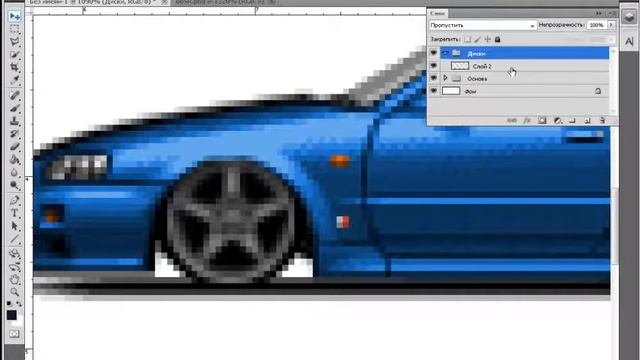Collapse the Диски group

tap(445, 53)
